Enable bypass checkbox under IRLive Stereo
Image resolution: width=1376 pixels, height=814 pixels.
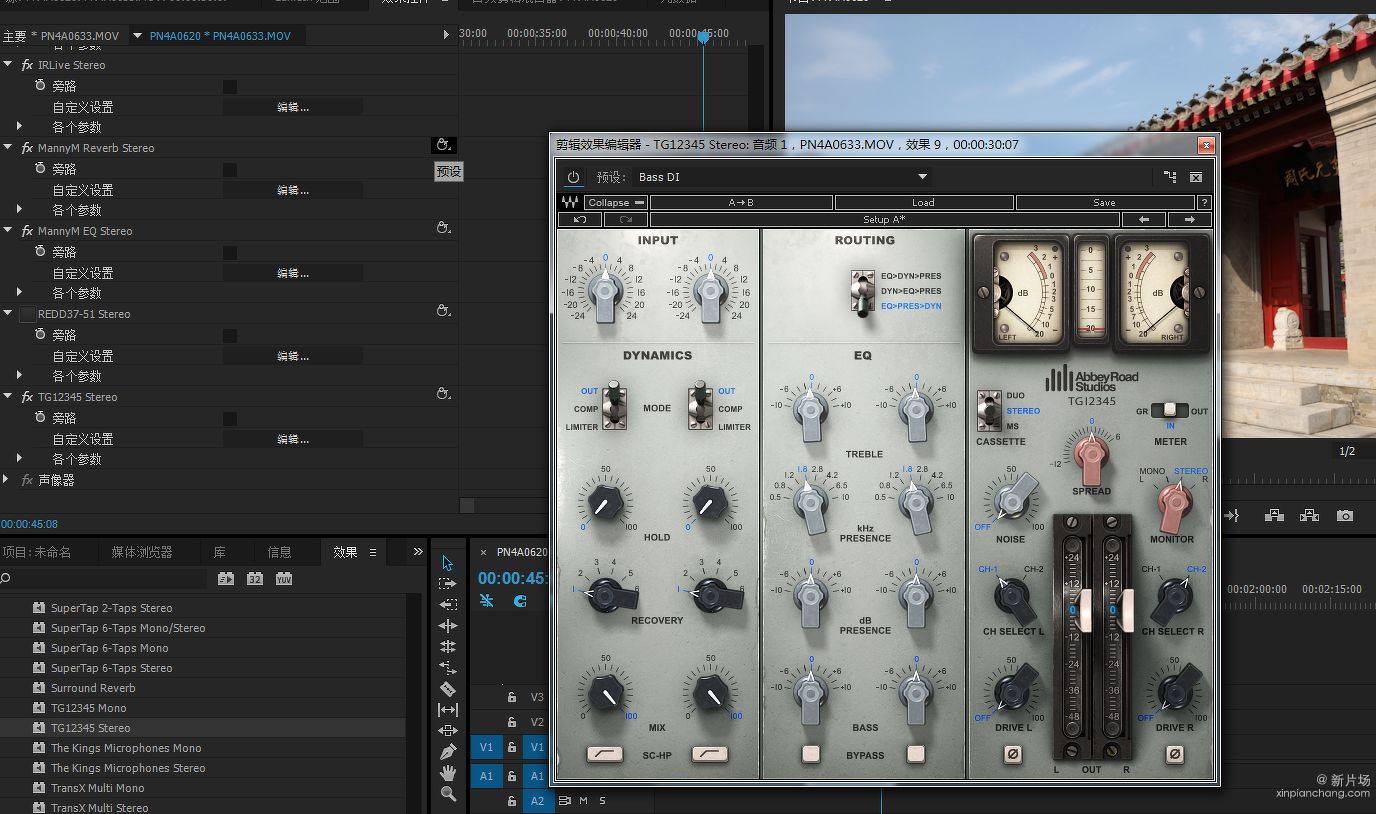pos(230,87)
